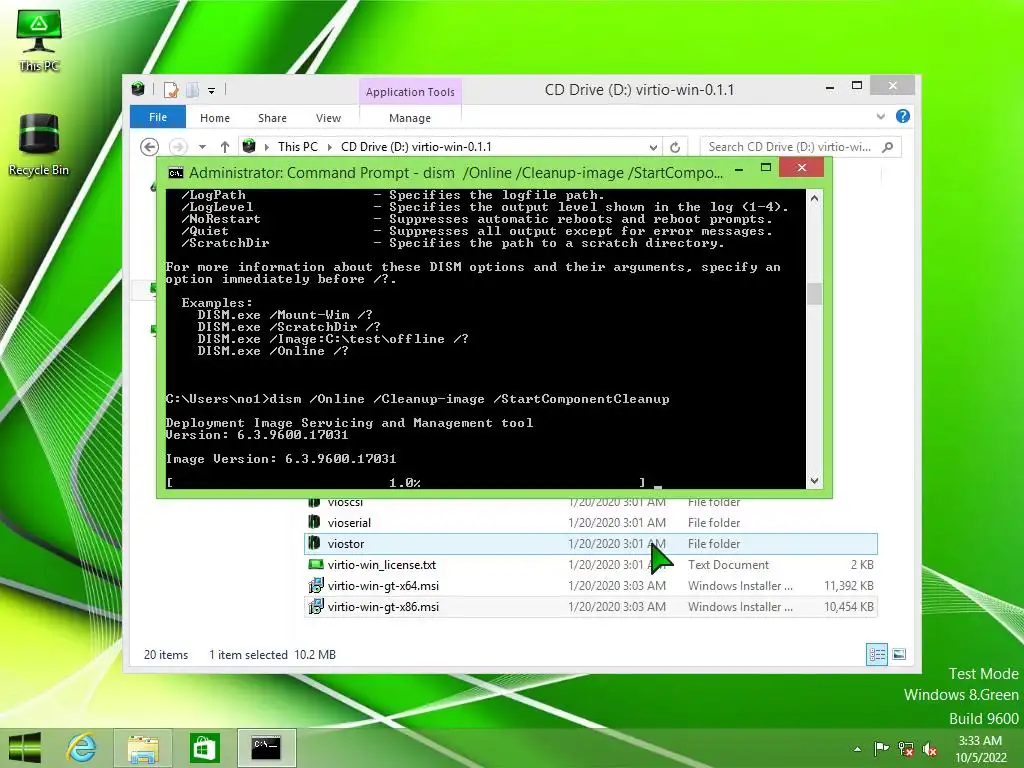Open Action Center flag icon

tap(881, 748)
